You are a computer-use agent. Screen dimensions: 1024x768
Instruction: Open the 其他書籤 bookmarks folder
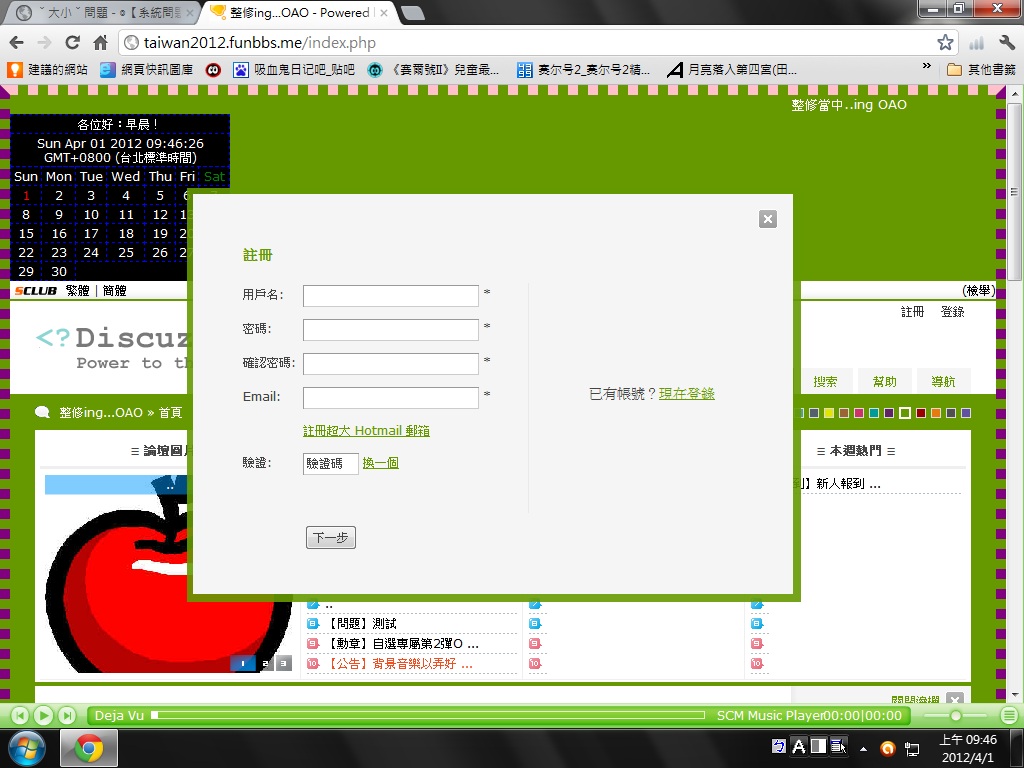[x=980, y=70]
